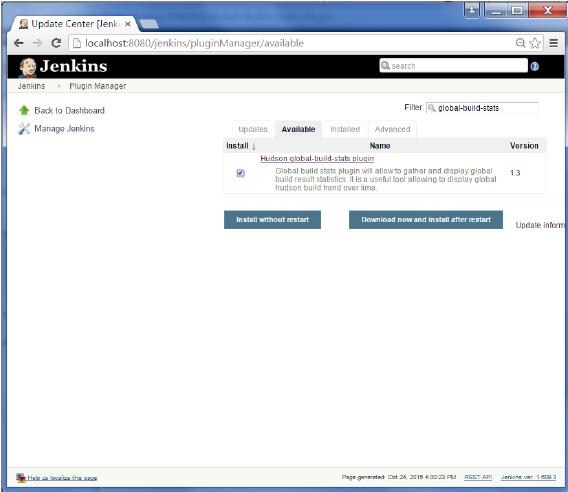Click the green Back to Dashboard arrow icon
This screenshot has height=492, width=568.
click(24, 110)
